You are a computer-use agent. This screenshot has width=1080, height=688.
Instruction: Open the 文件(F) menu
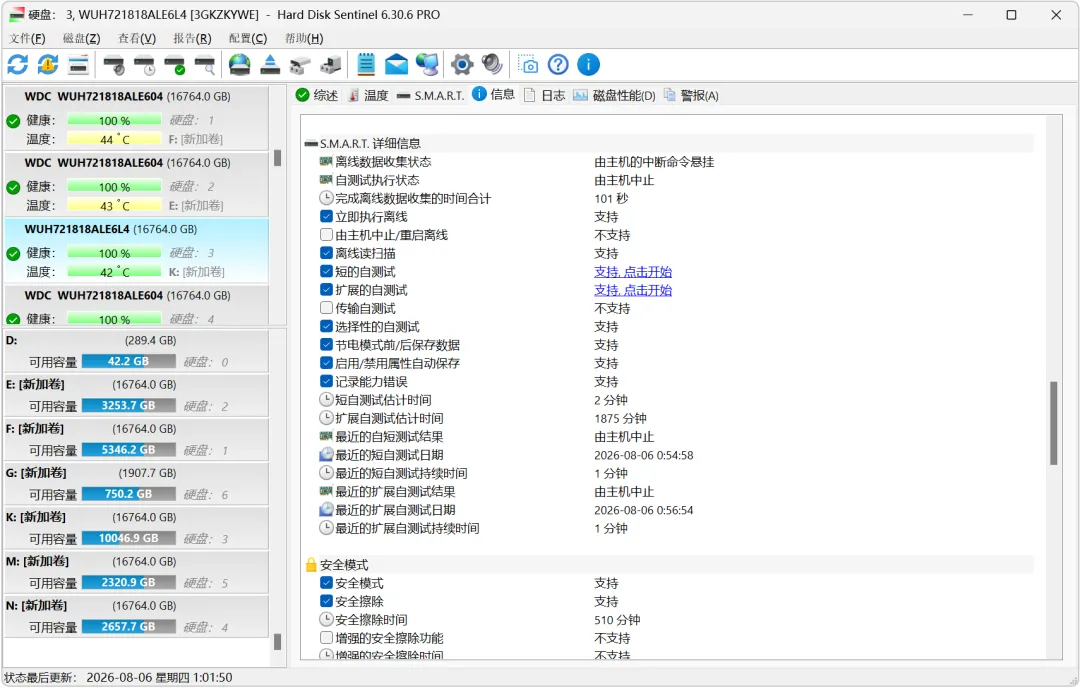pyautogui.click(x=28, y=38)
